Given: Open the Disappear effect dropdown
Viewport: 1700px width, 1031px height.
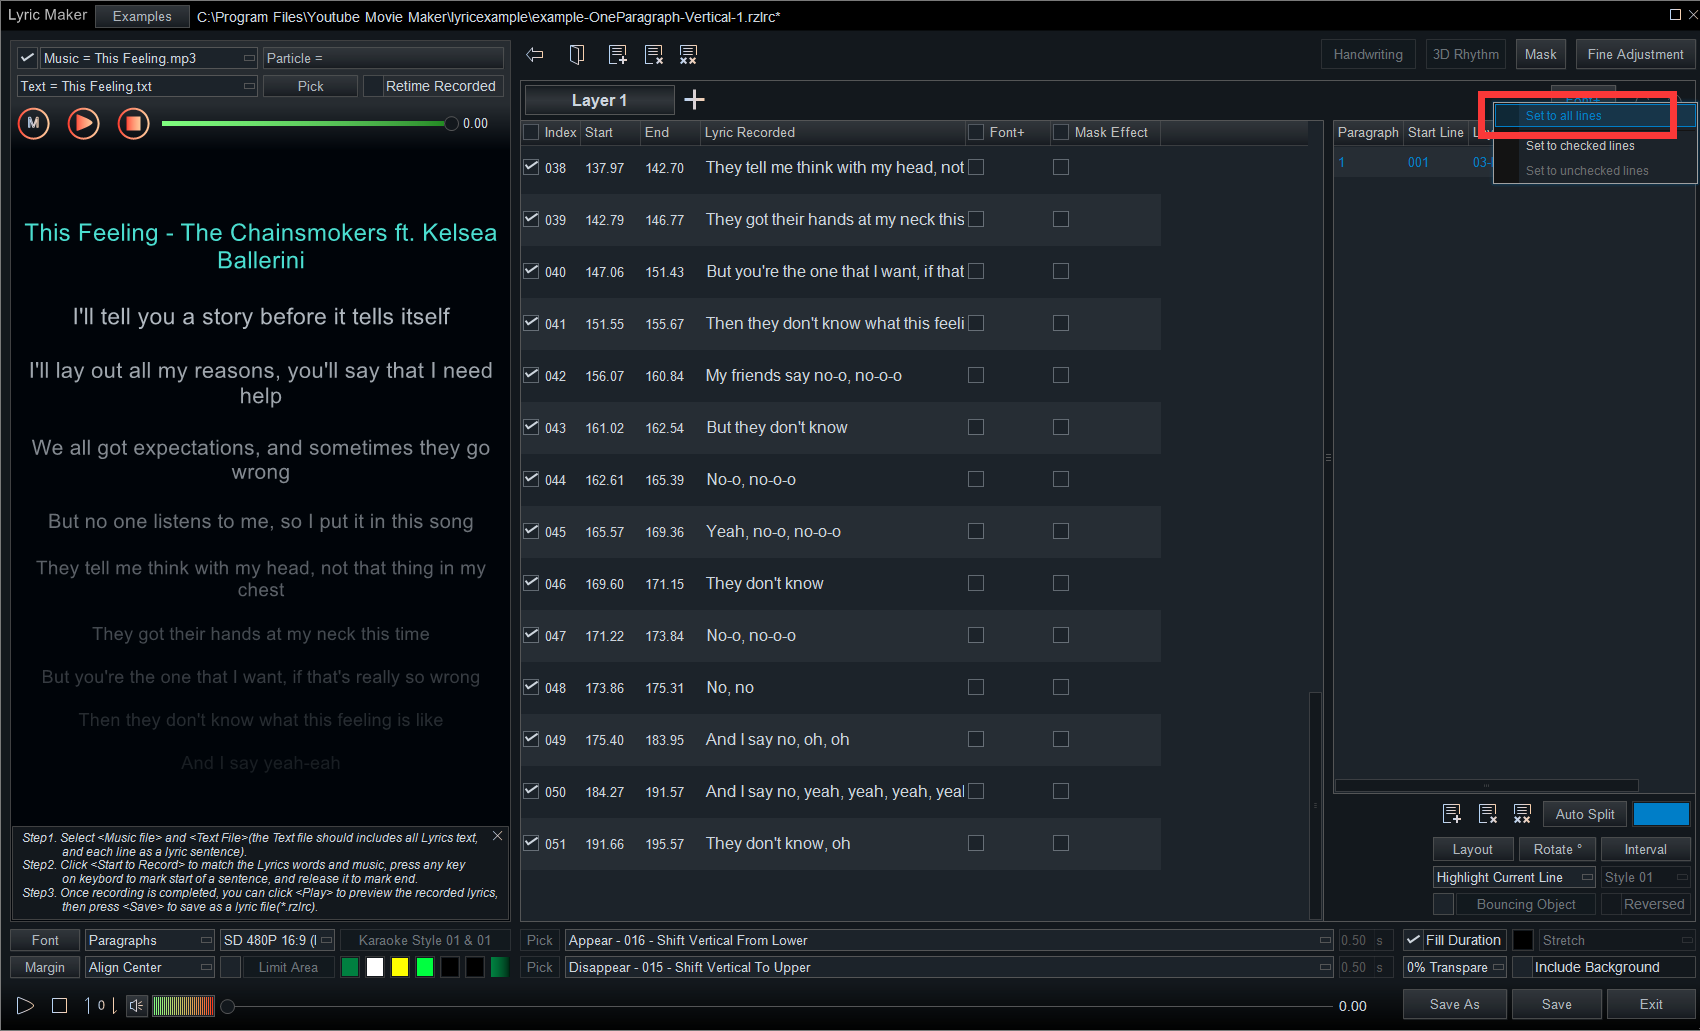Looking at the screenshot, I should point(950,967).
